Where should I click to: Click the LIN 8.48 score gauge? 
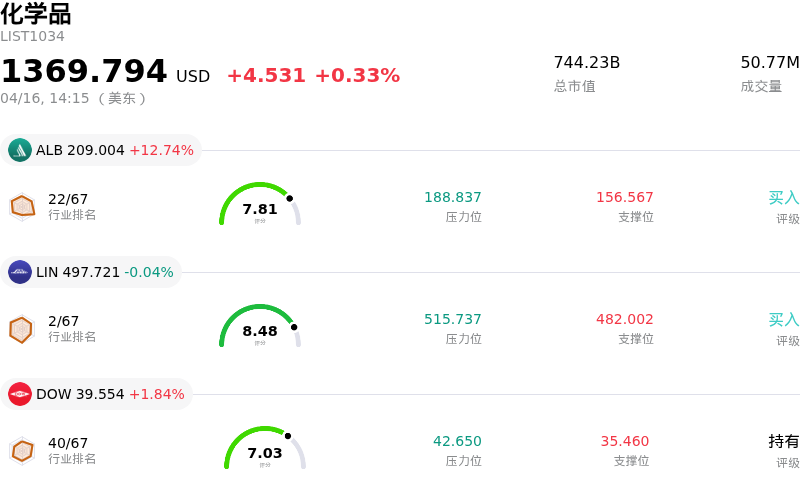[260, 327]
